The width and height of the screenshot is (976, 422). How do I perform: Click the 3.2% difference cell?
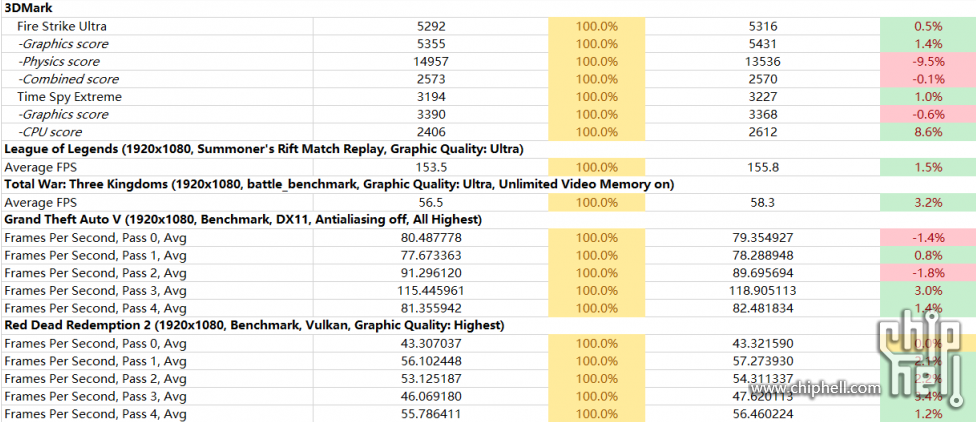point(928,202)
